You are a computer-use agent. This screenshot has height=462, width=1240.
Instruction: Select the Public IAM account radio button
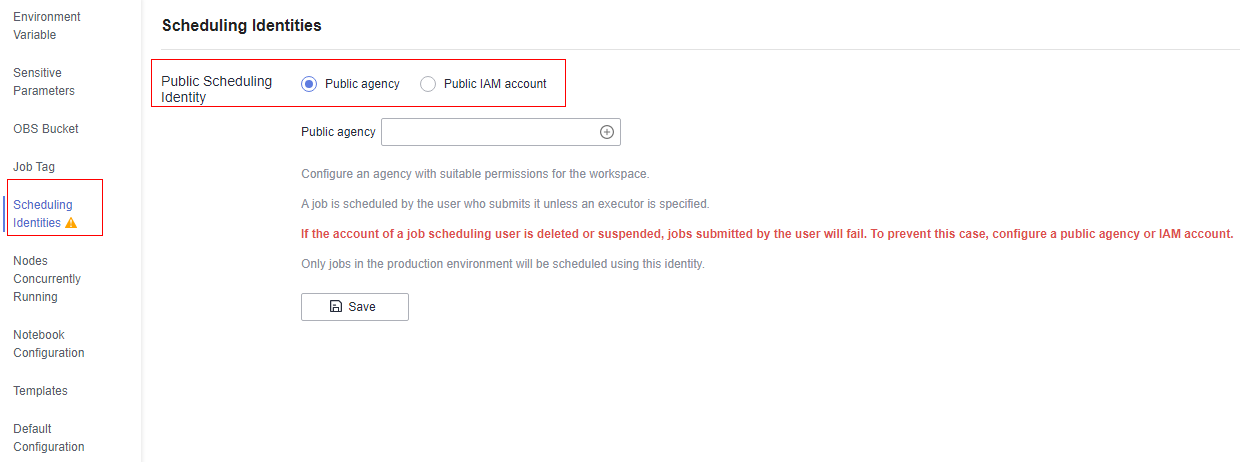coord(428,84)
